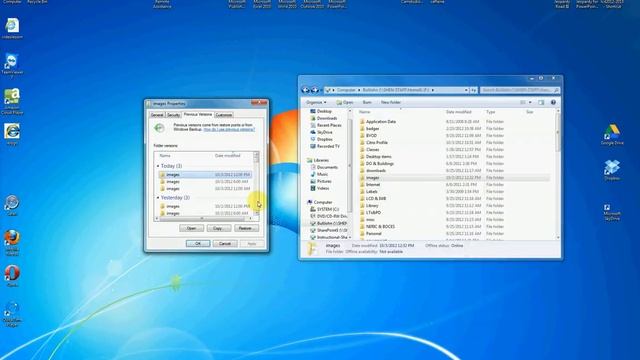This screenshot has width=640, height=360.
Task: Click Burn in Explorer toolbar
Action: point(367,102)
